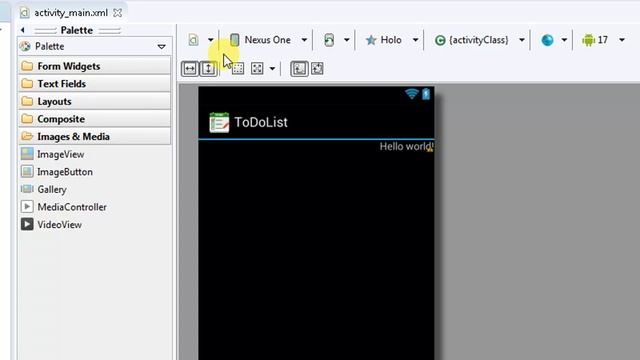Expand the Text Fields category
This screenshot has height=360, width=640.
coord(94,84)
